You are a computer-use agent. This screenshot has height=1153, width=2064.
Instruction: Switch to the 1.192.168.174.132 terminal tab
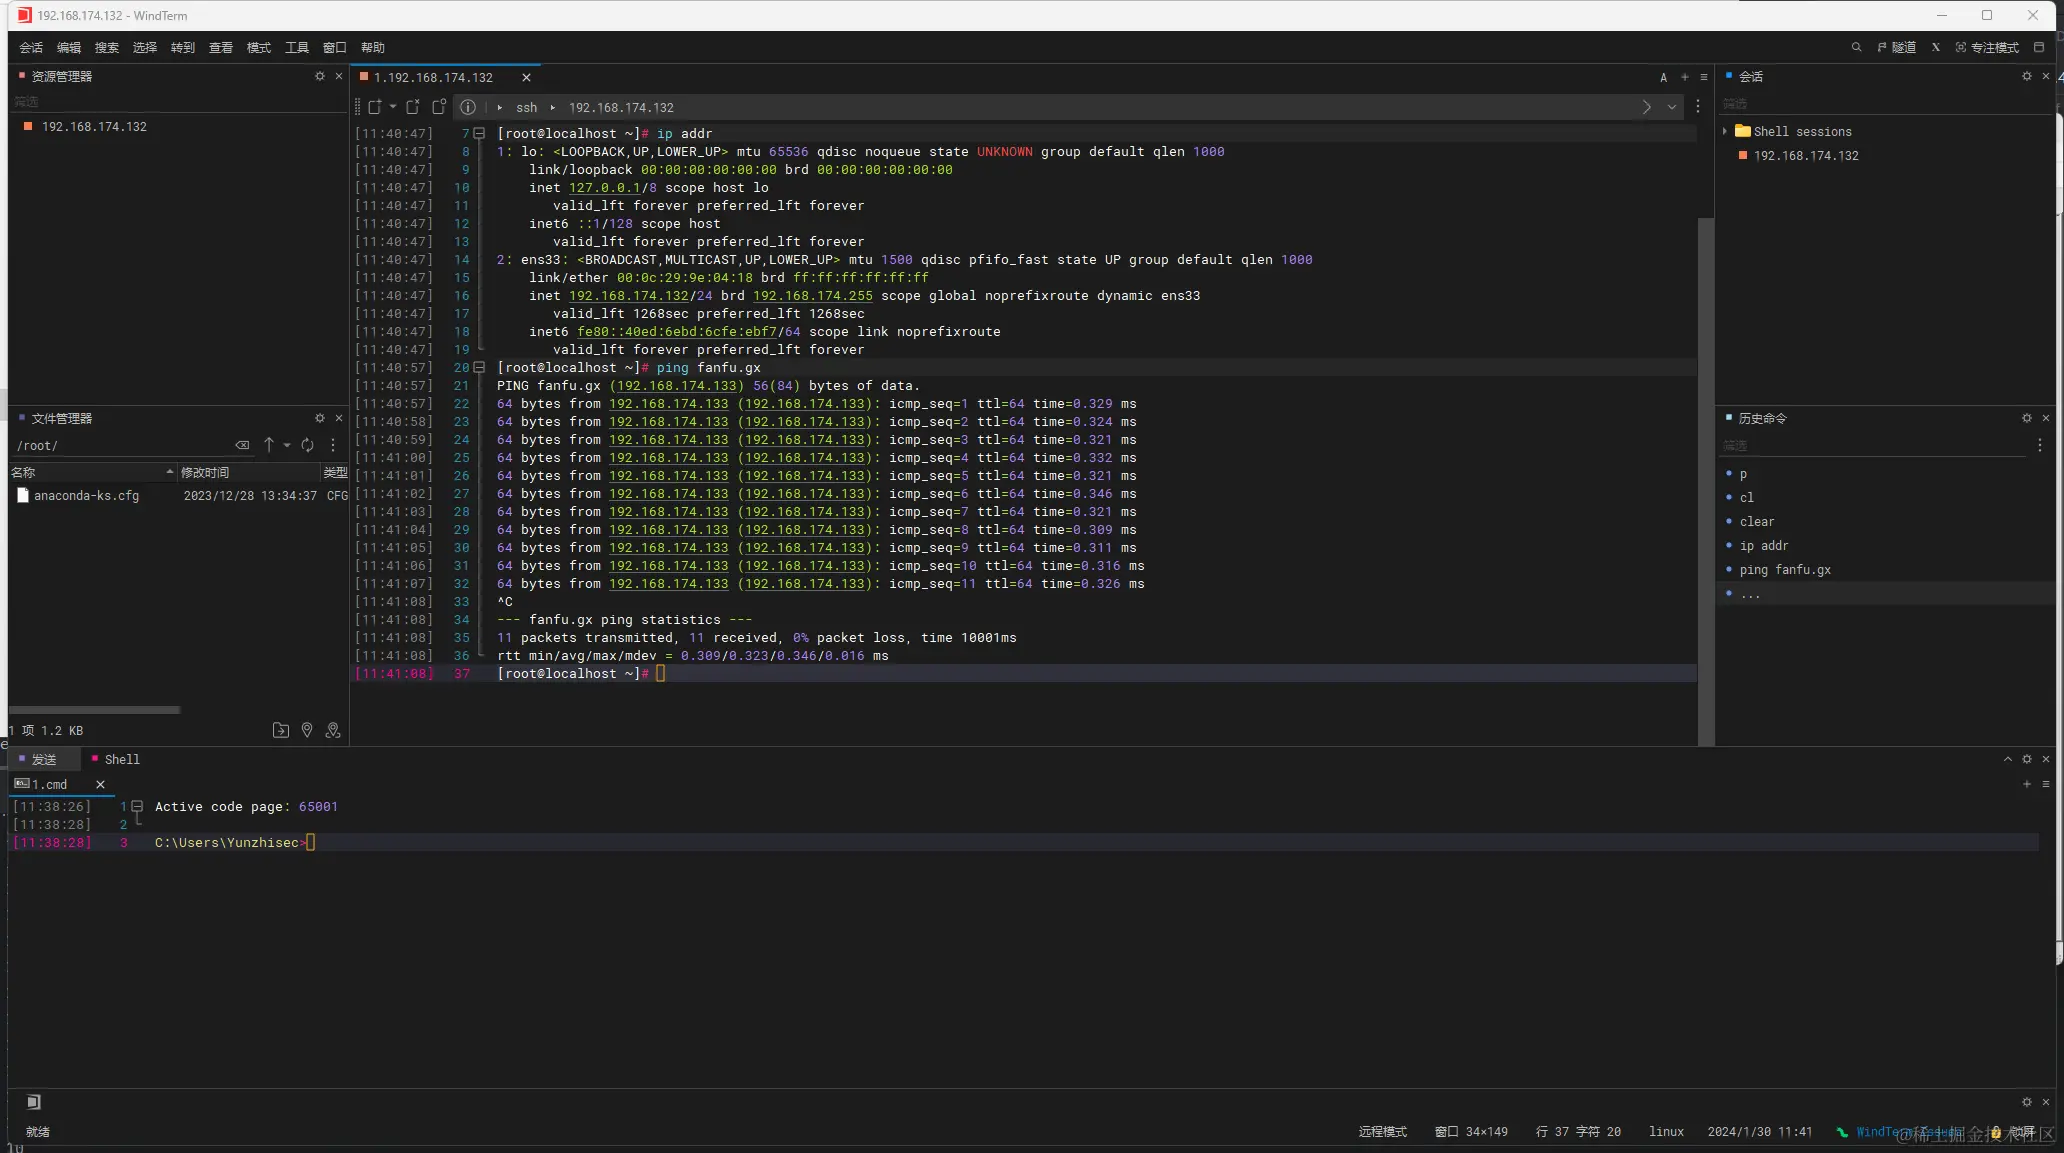(433, 77)
